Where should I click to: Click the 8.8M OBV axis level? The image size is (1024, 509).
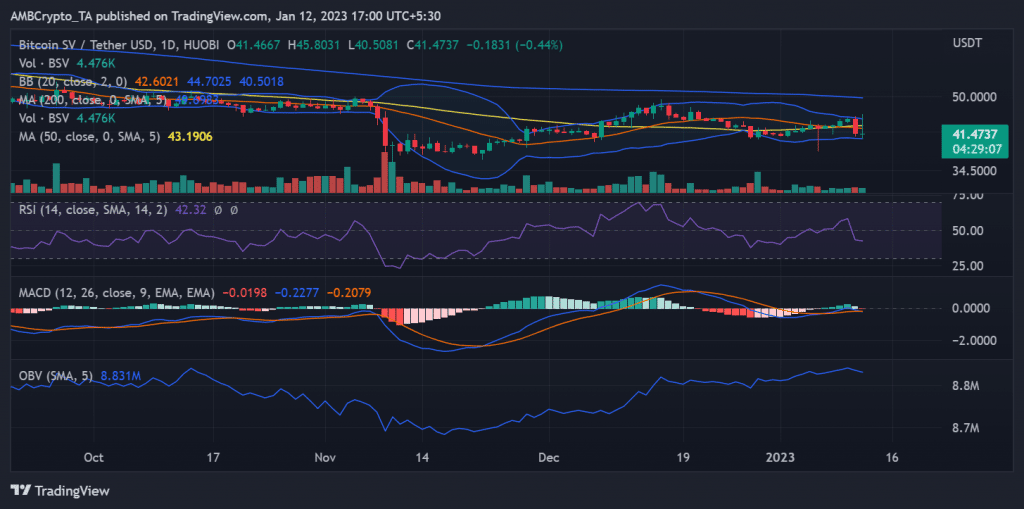pos(965,387)
